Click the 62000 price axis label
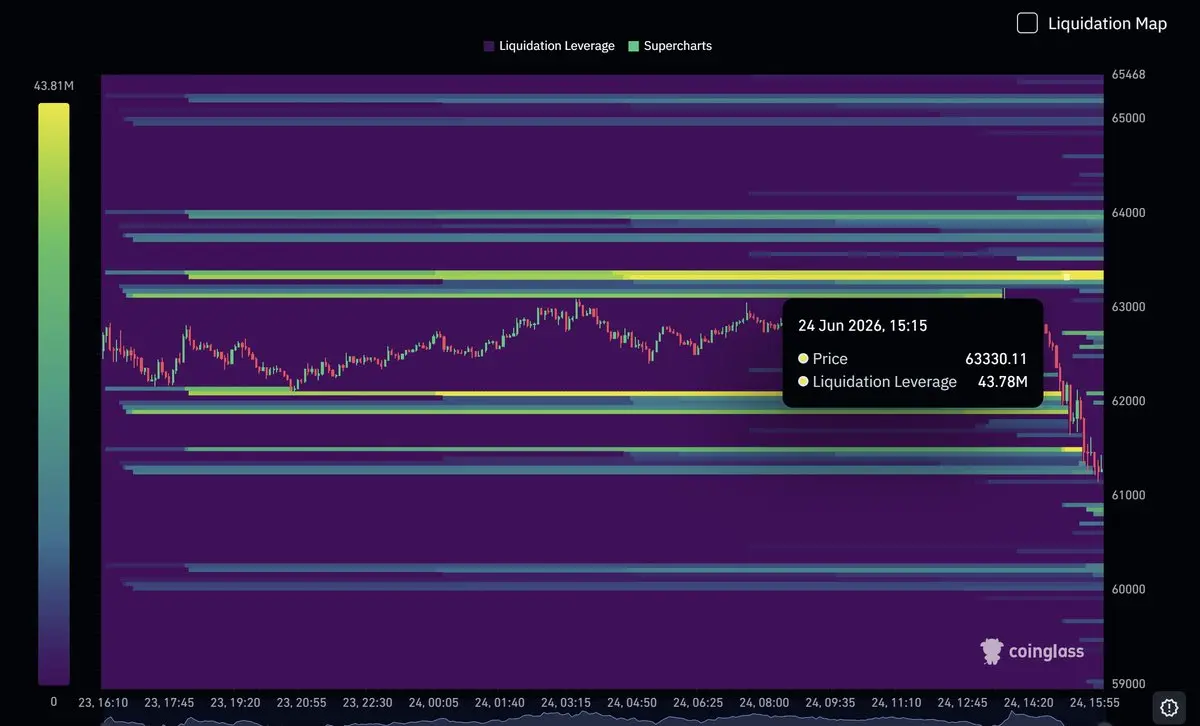1200x726 pixels. click(1128, 401)
